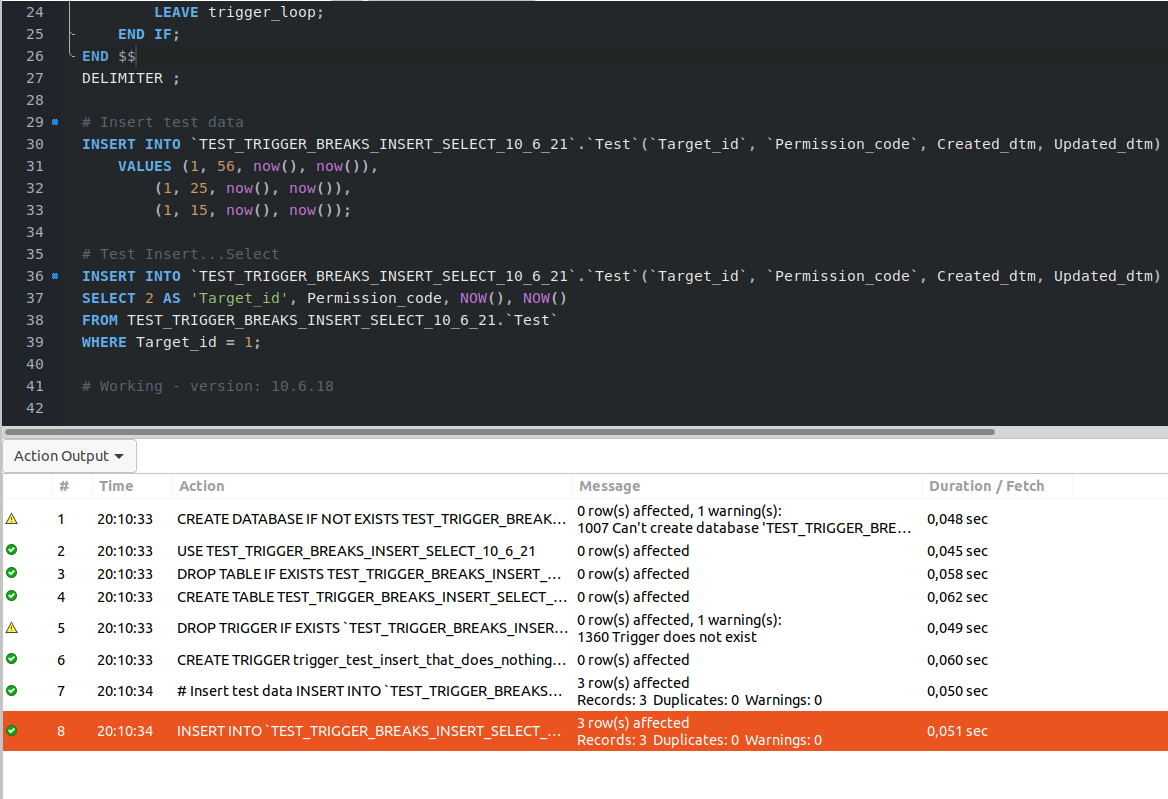Click the success icon beside CREATE TABLE row
1168x799 pixels.
click(x=12, y=596)
